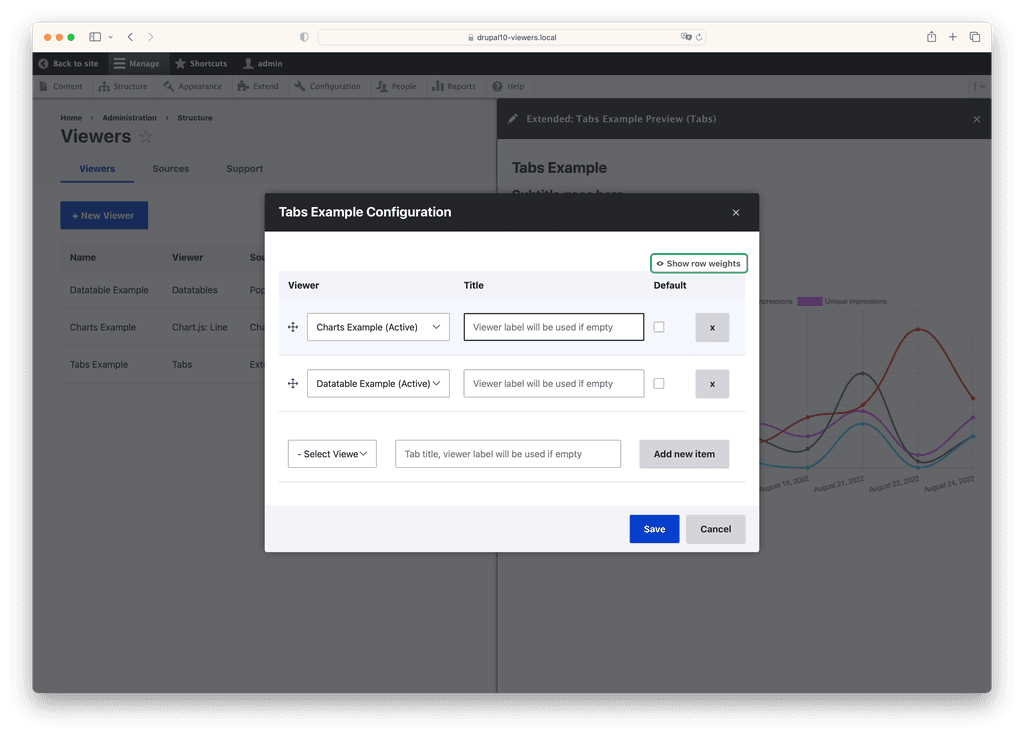1024x736 pixels.
Task: Remove the Charts Example row with x
Action: point(712,327)
